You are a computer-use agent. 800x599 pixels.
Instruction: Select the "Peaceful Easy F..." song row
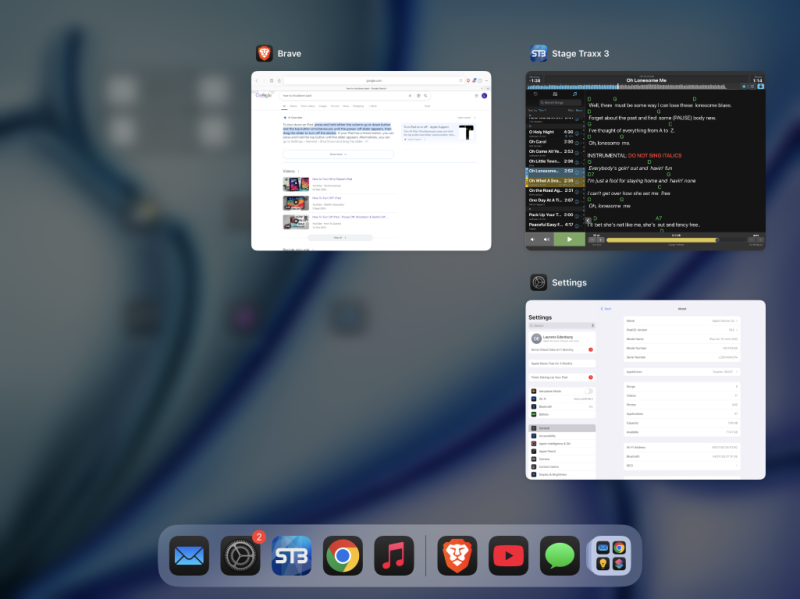552,226
